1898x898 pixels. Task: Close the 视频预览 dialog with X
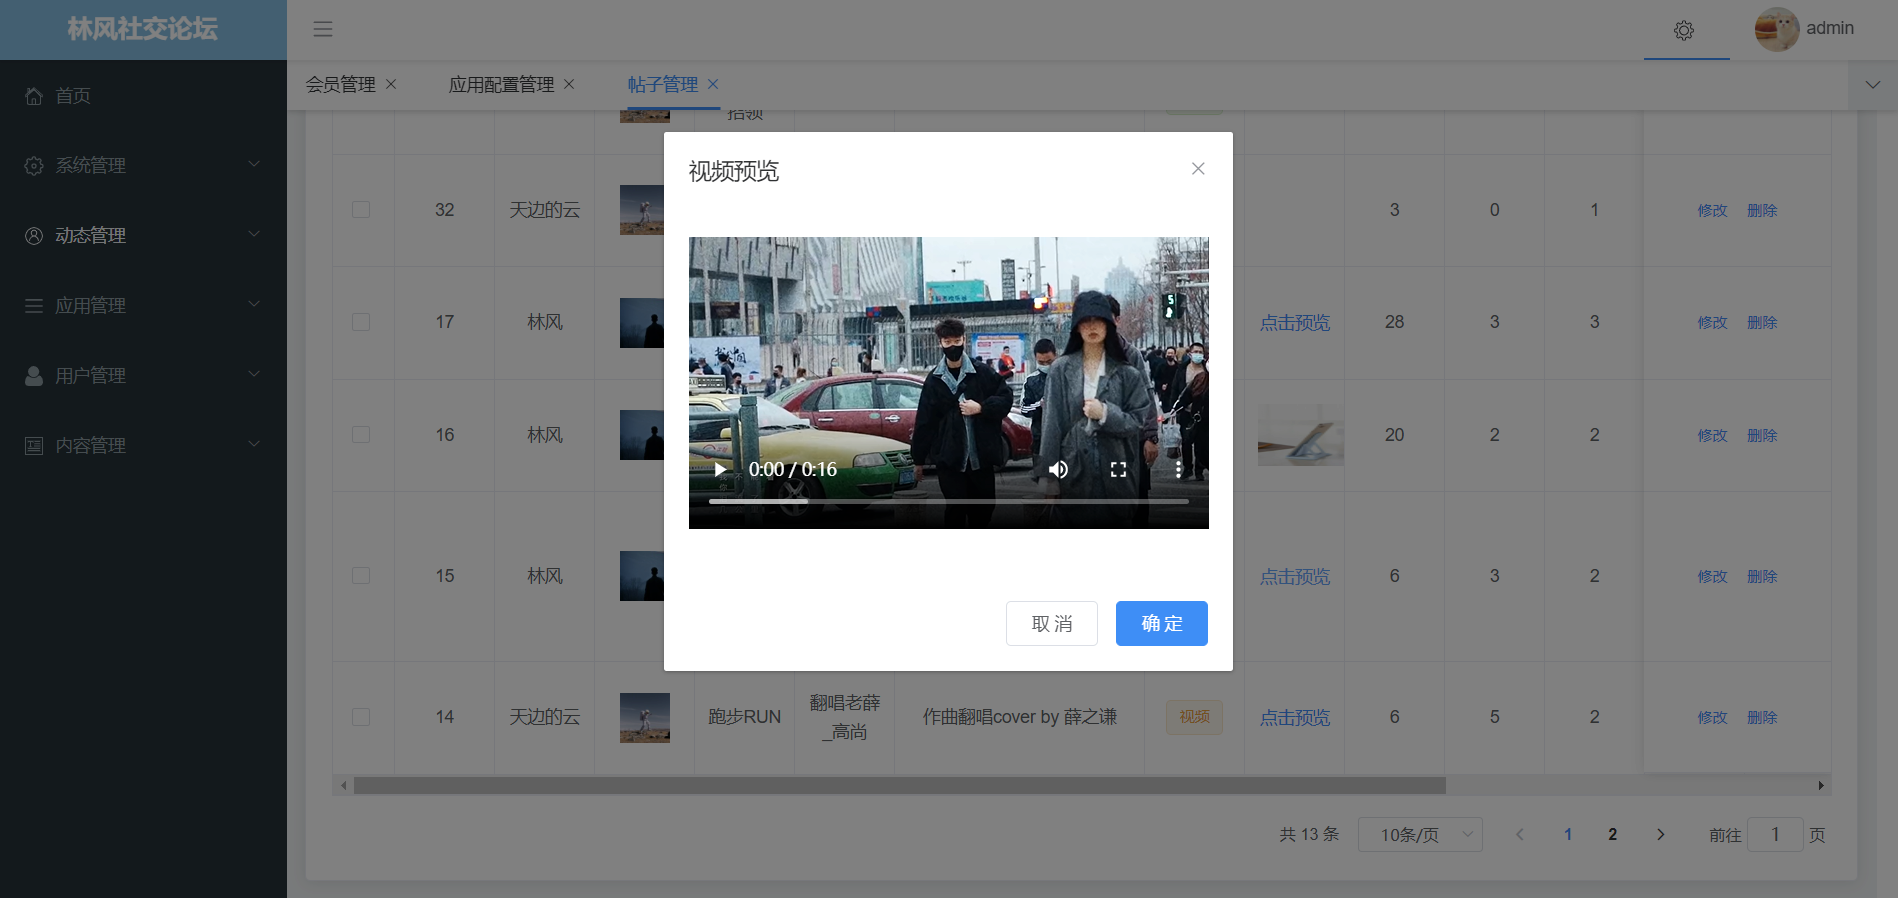point(1197,169)
